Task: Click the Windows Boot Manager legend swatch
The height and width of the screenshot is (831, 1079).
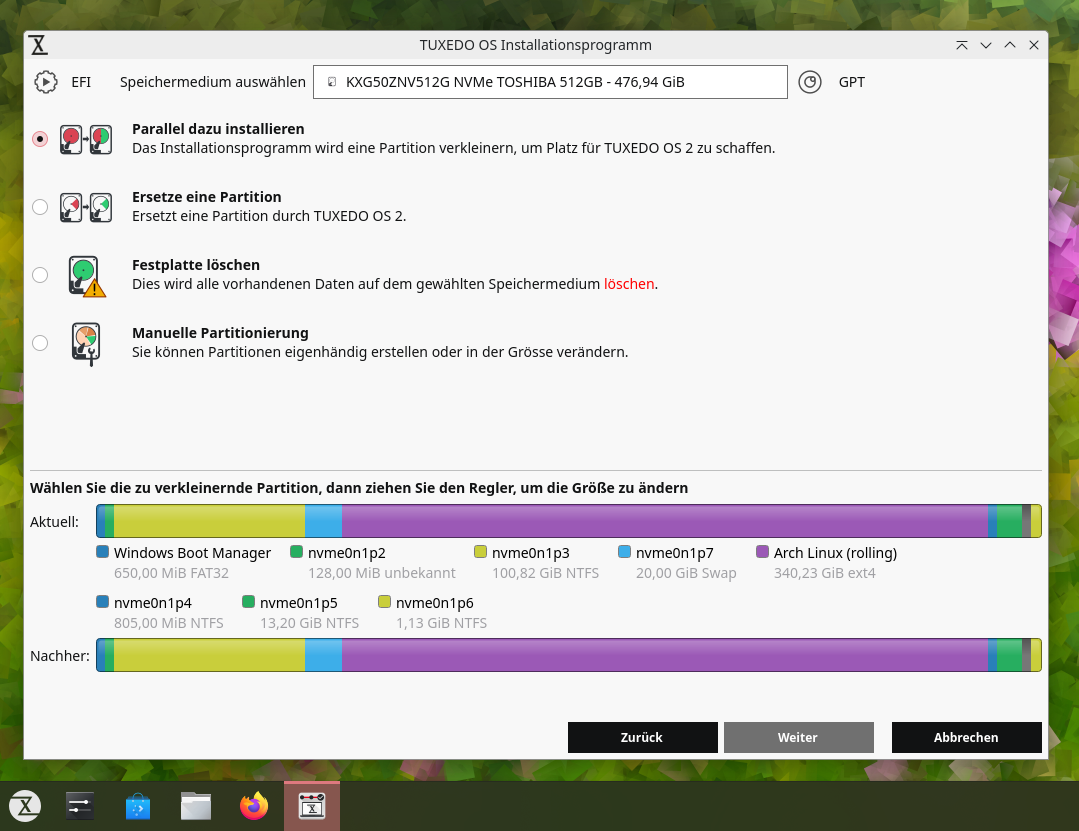Action: pyautogui.click(x=103, y=552)
